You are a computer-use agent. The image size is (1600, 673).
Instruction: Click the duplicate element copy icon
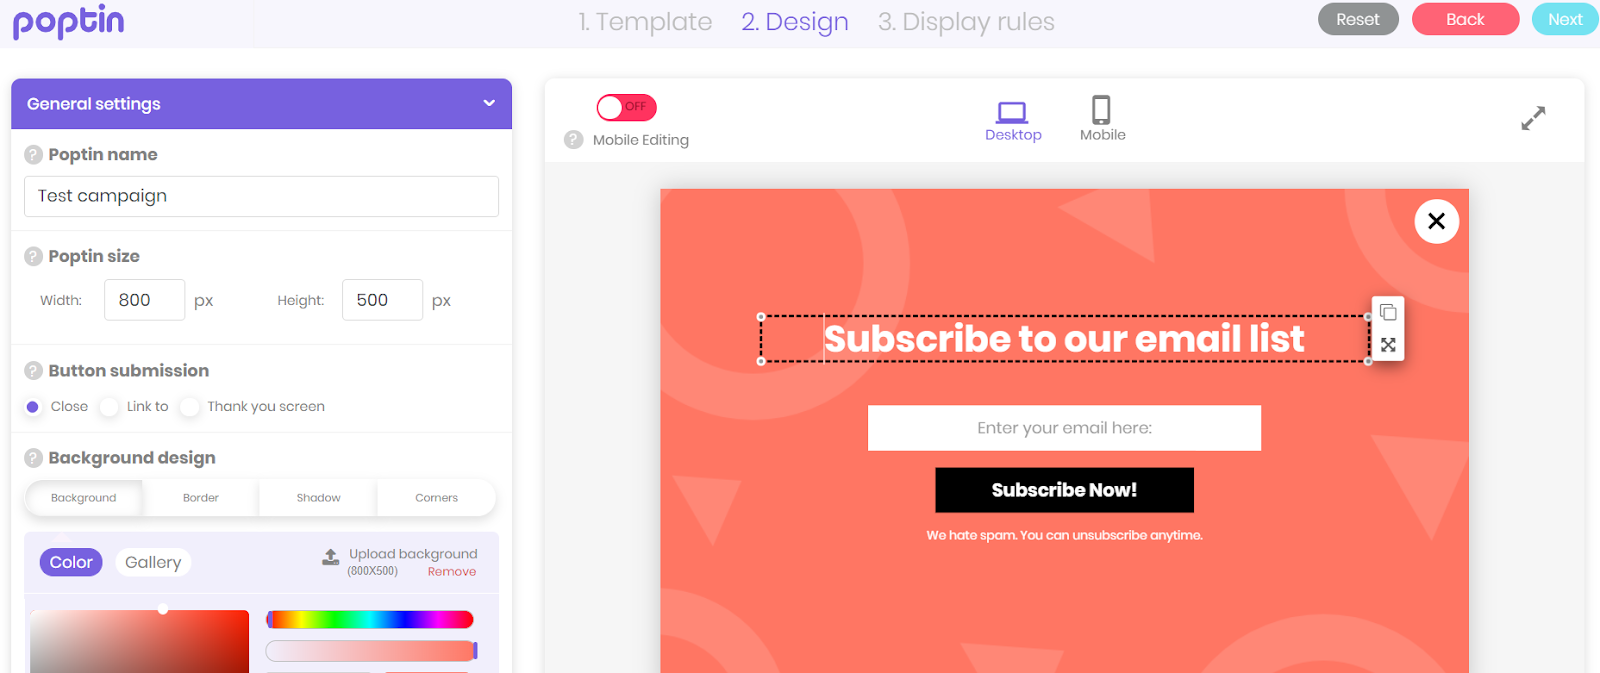(1388, 312)
